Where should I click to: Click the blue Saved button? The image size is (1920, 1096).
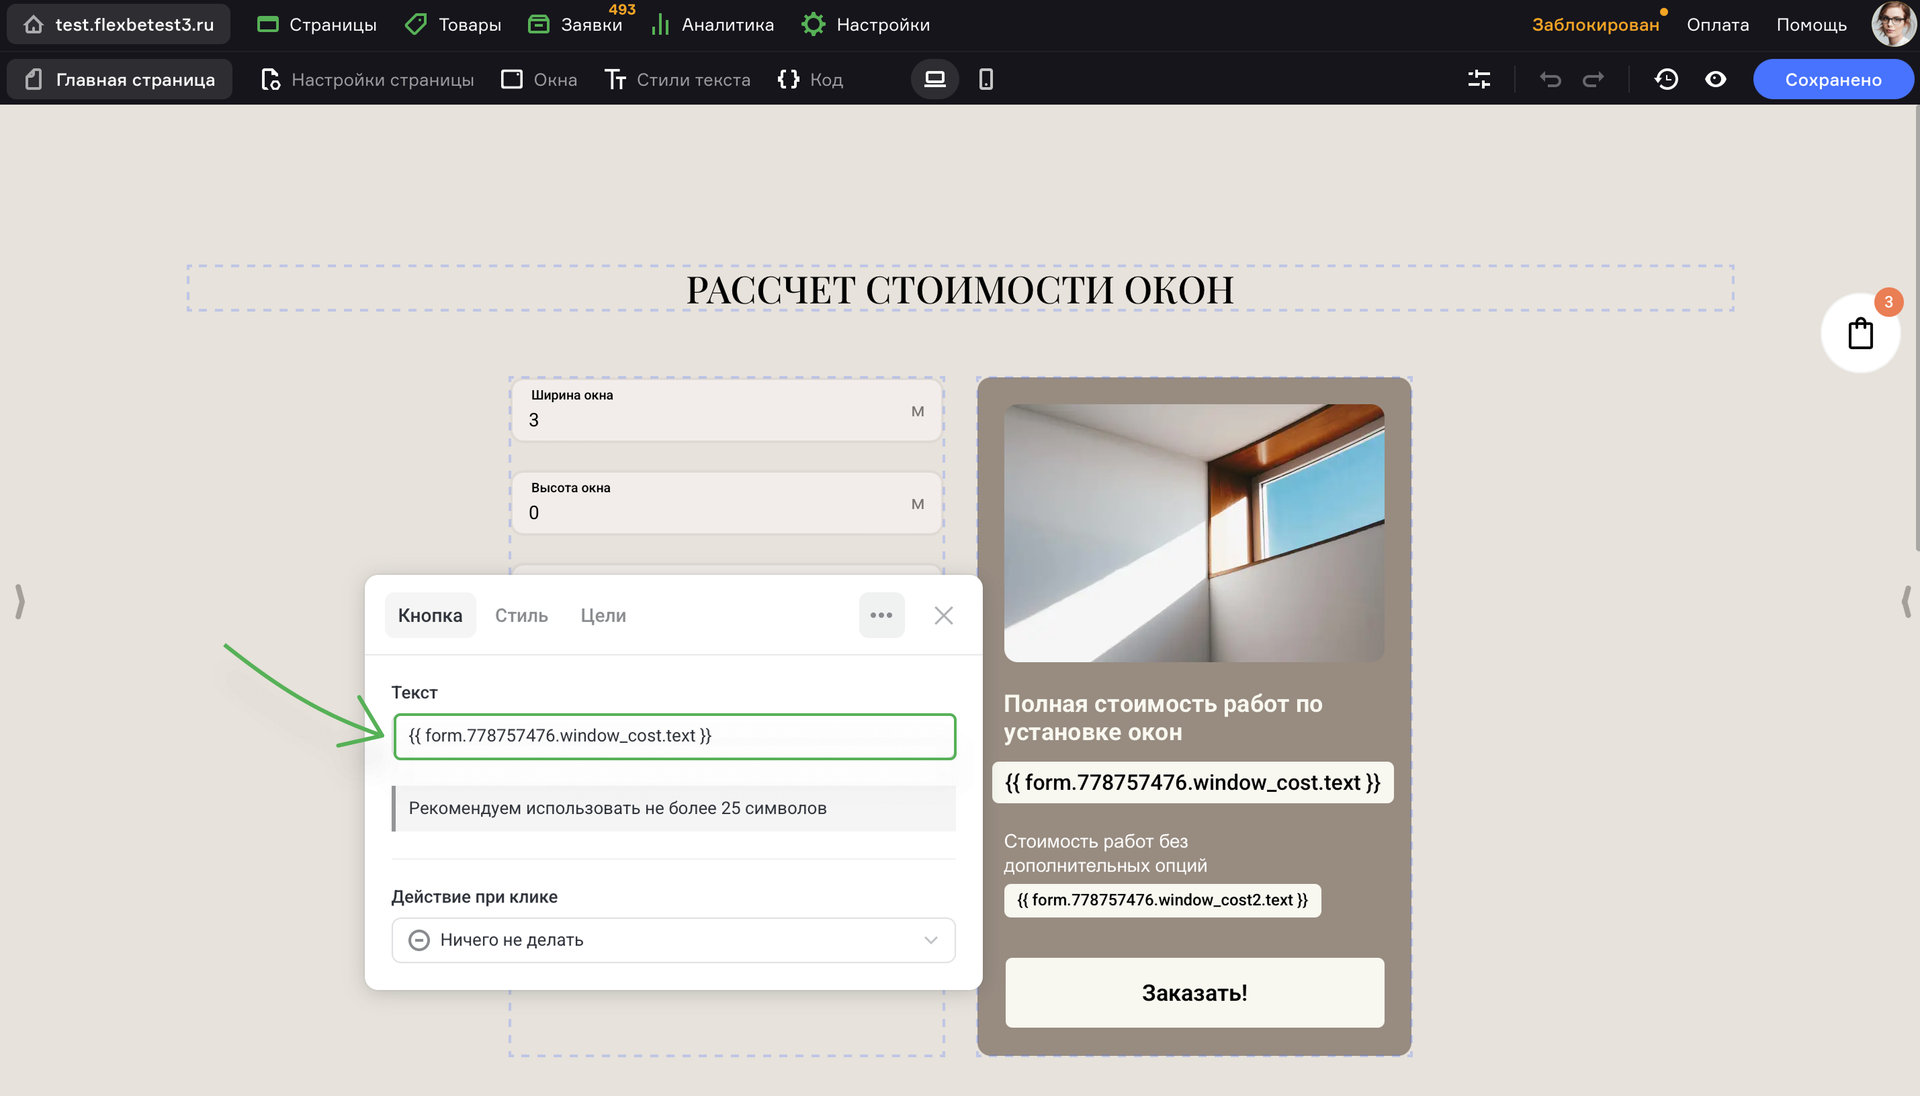coord(1832,79)
